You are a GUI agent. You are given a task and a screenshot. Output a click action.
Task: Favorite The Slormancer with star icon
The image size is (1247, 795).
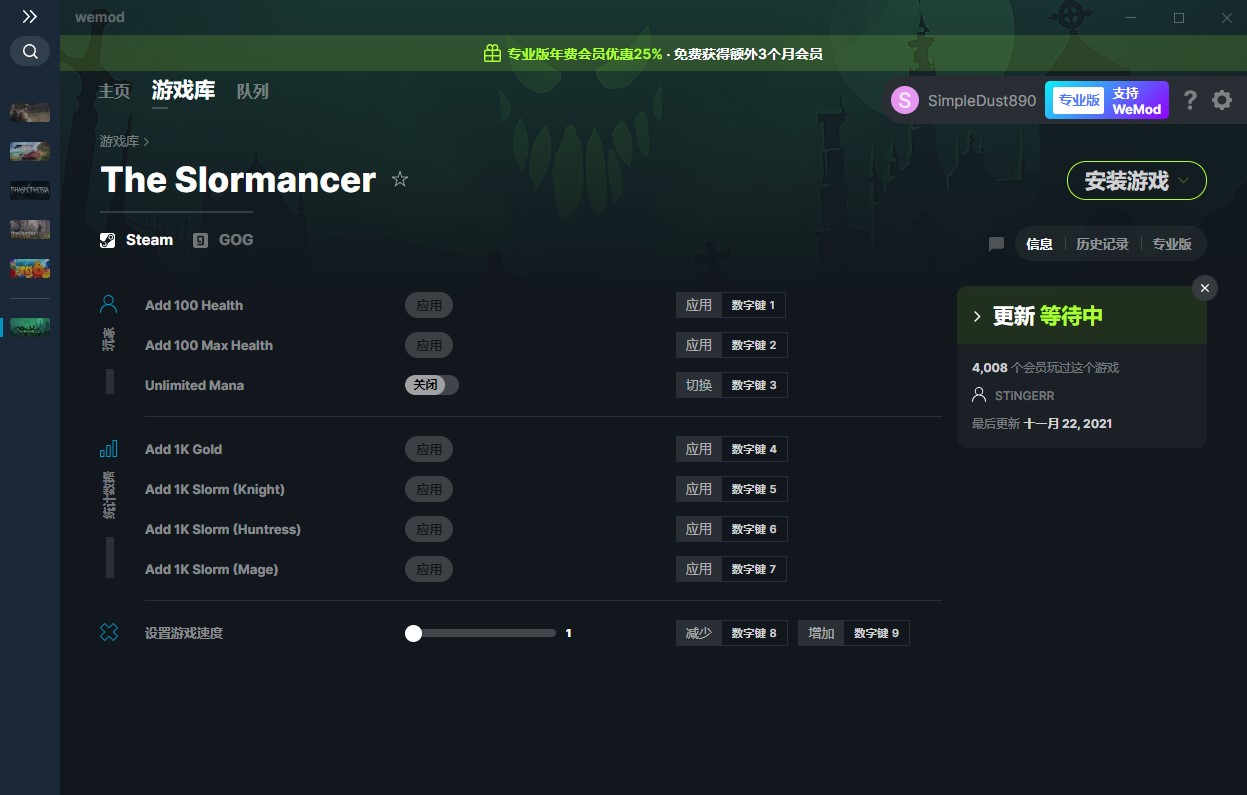(x=400, y=179)
